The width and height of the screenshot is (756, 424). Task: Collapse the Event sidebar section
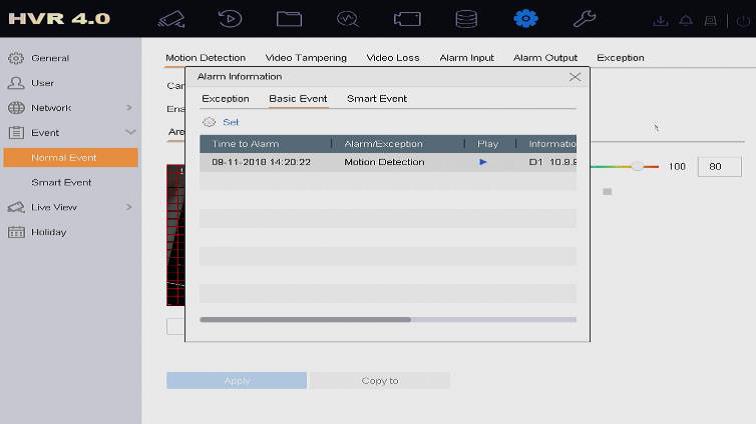(129, 132)
